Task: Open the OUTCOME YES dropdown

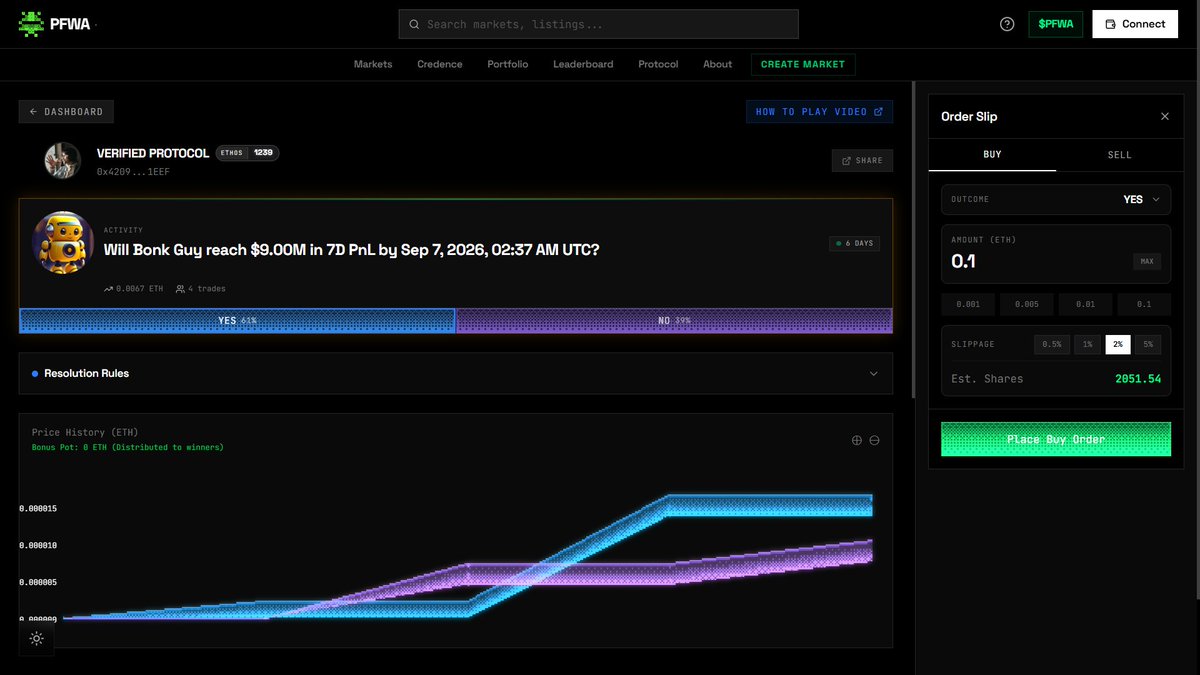Action: click(x=1056, y=199)
